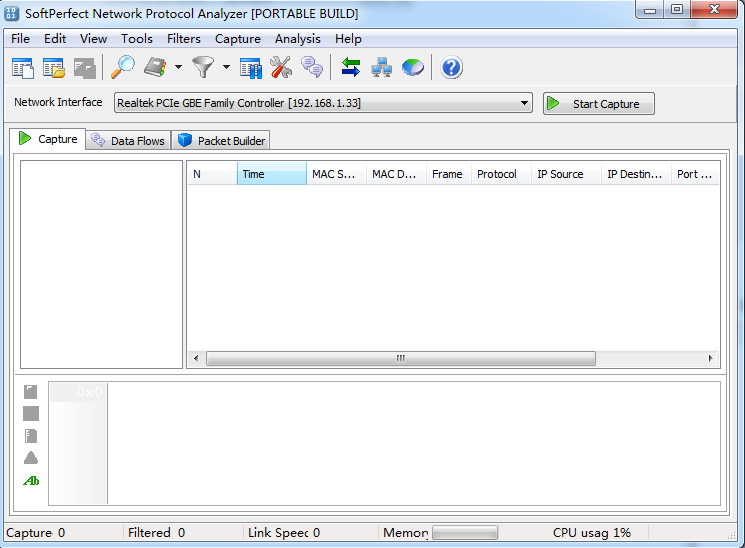
Task: Click the application icon in title bar
Action: tap(12, 13)
